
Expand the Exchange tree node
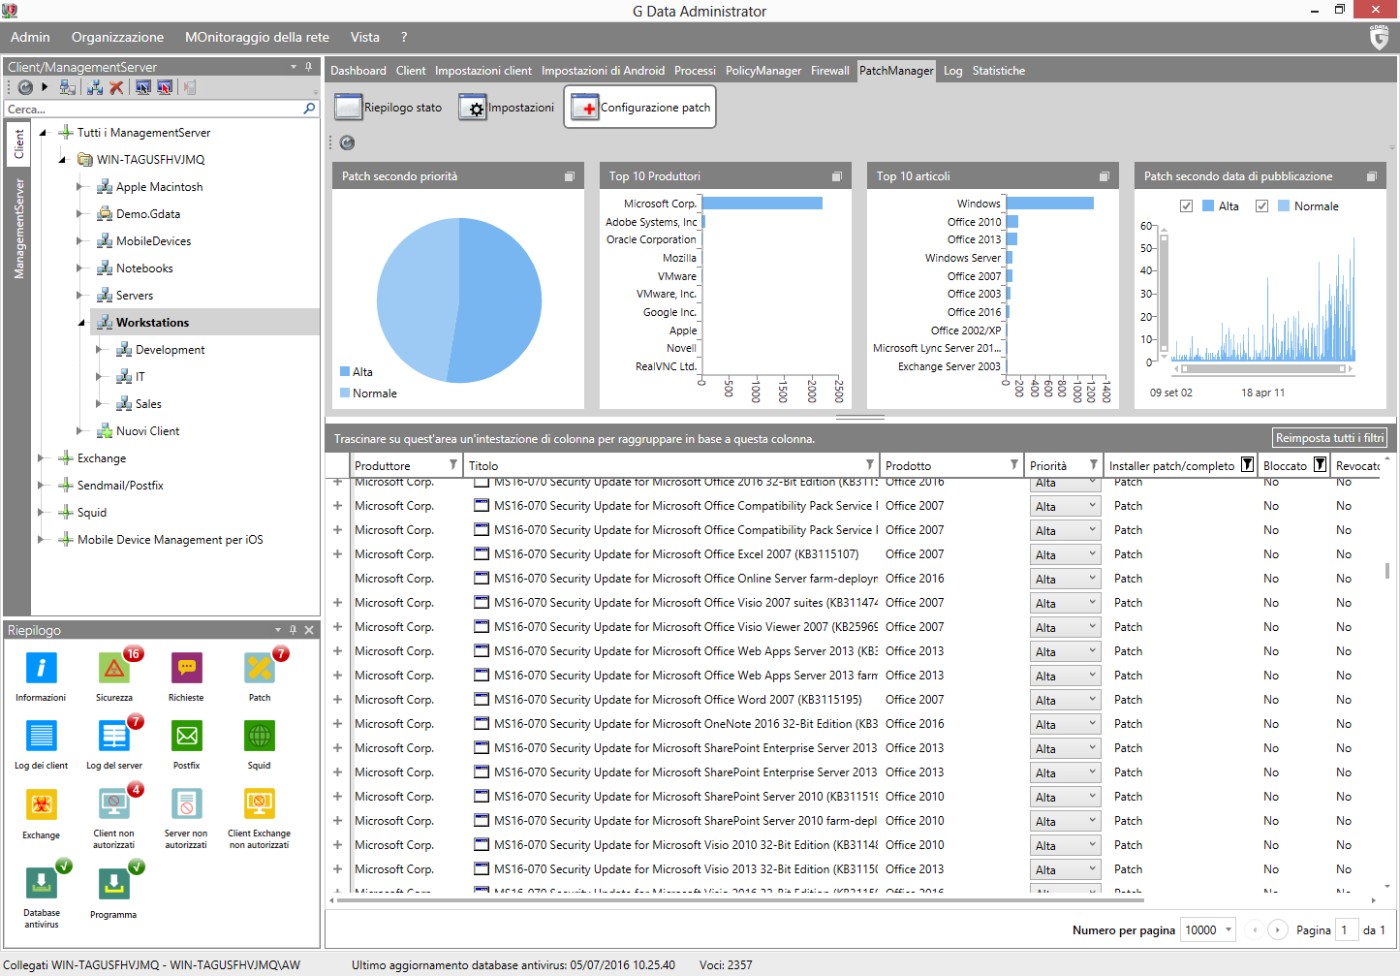click(41, 458)
